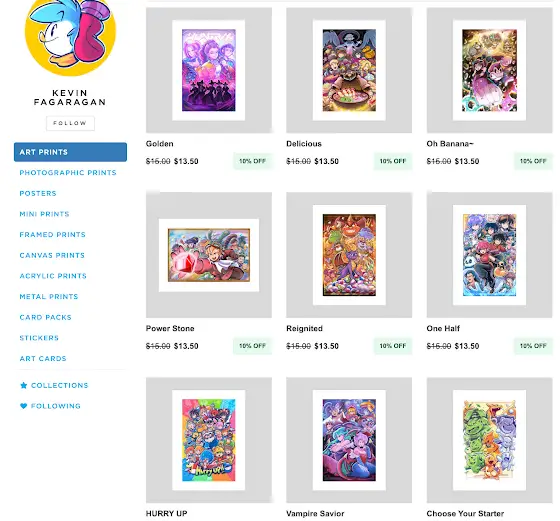The width and height of the screenshot is (560, 521).
Task: Click the Following heart icon
Action: pos(24,406)
